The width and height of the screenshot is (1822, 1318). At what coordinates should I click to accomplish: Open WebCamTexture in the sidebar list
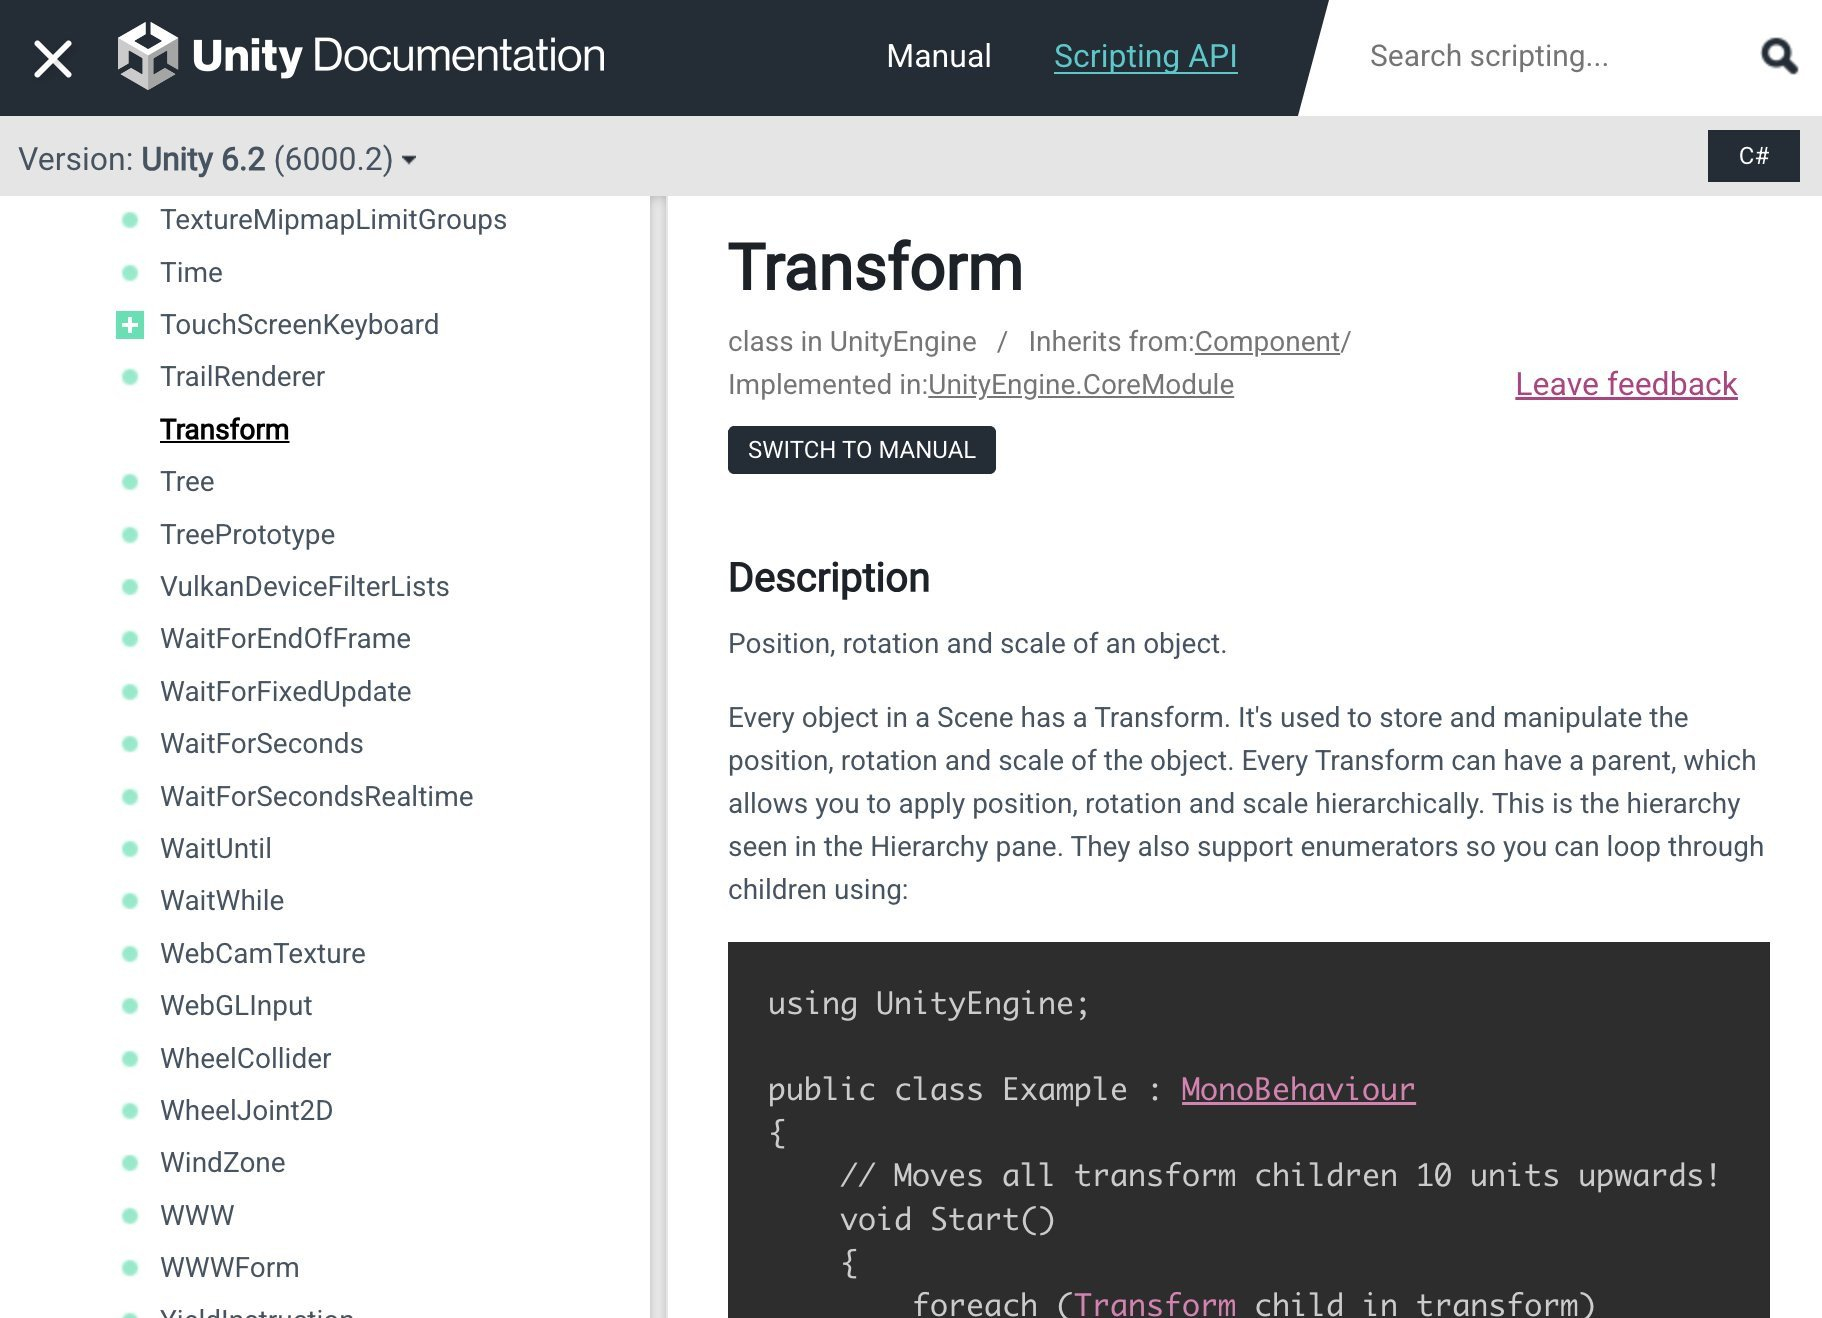pyautogui.click(x=262, y=953)
